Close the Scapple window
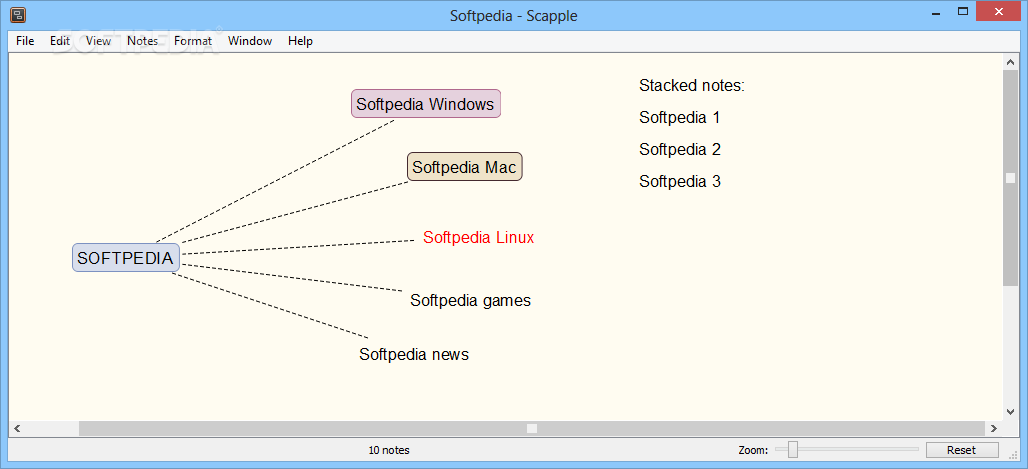Image resolution: width=1028 pixels, height=469 pixels. coord(999,12)
